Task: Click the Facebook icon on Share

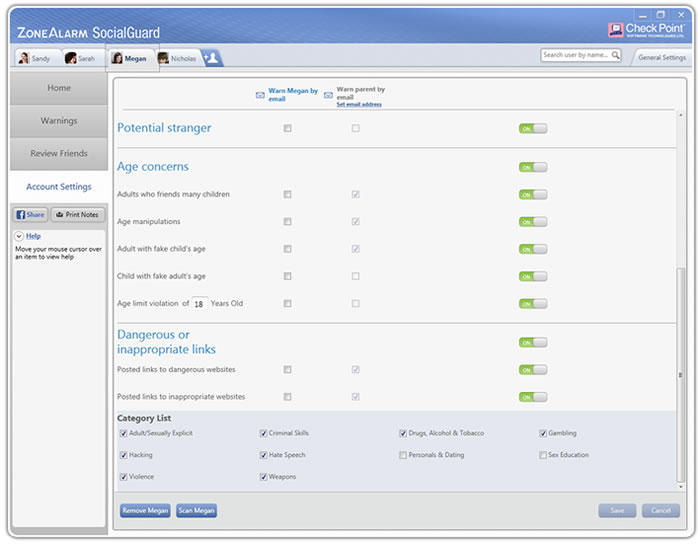Action: tap(21, 215)
